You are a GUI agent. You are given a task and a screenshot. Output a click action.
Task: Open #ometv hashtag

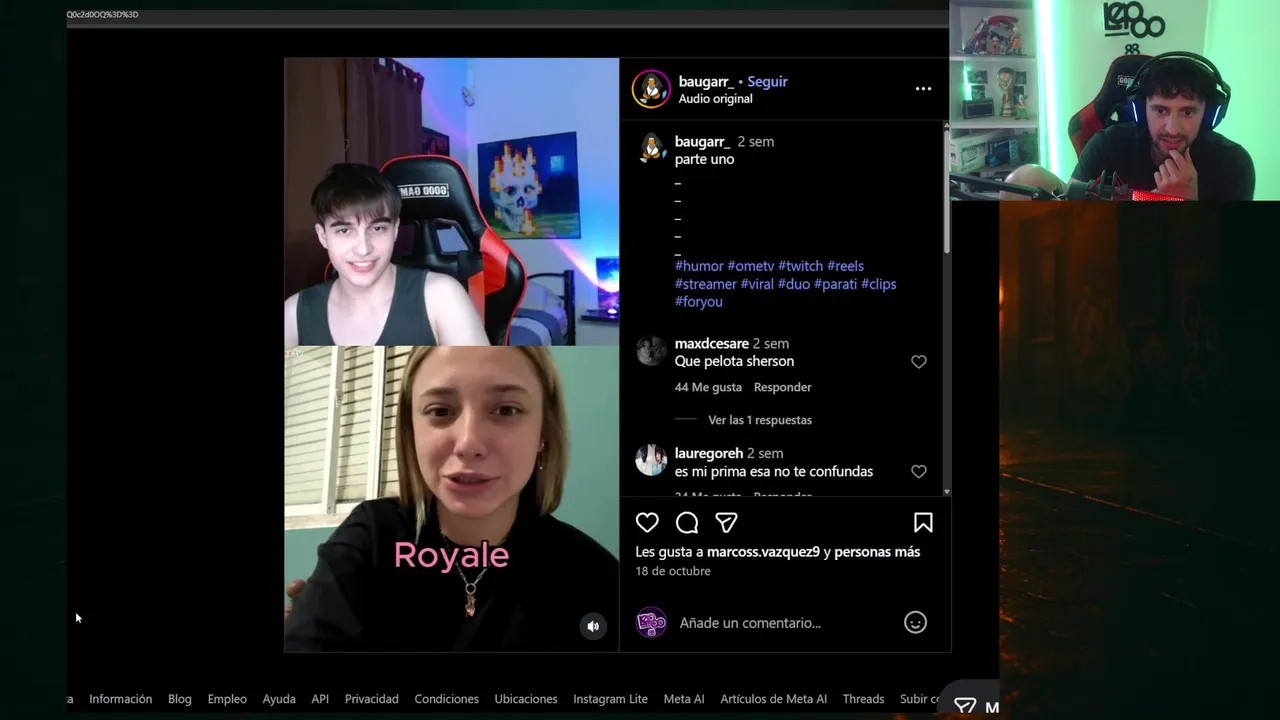point(750,266)
